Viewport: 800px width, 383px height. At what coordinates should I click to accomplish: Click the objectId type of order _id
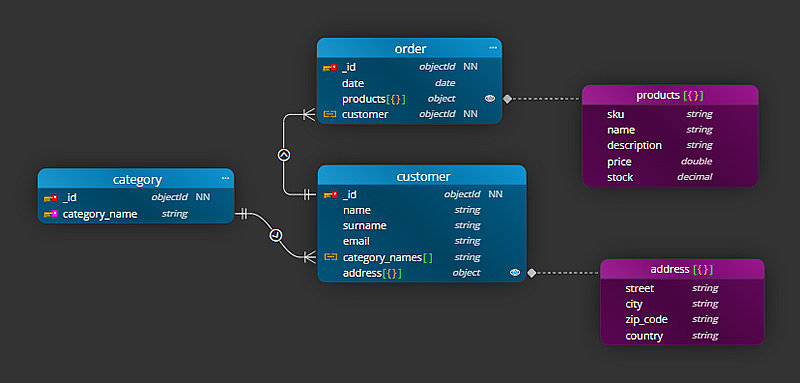click(x=437, y=67)
